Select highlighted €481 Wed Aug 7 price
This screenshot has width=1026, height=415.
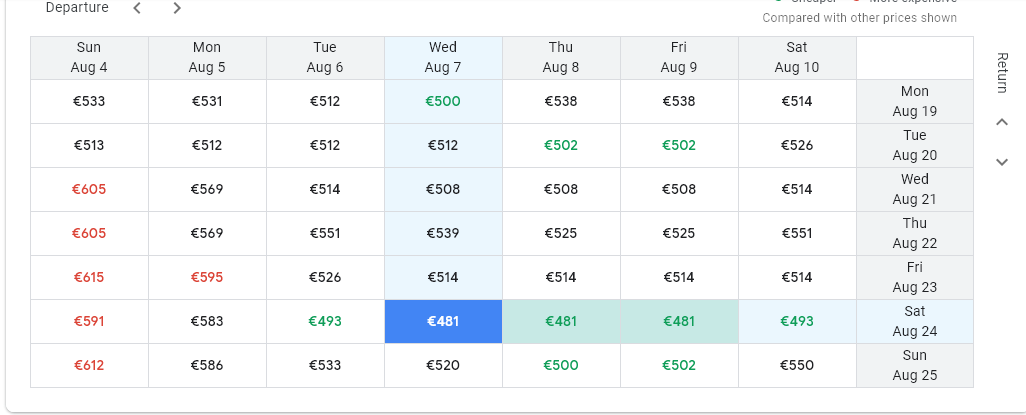444,321
